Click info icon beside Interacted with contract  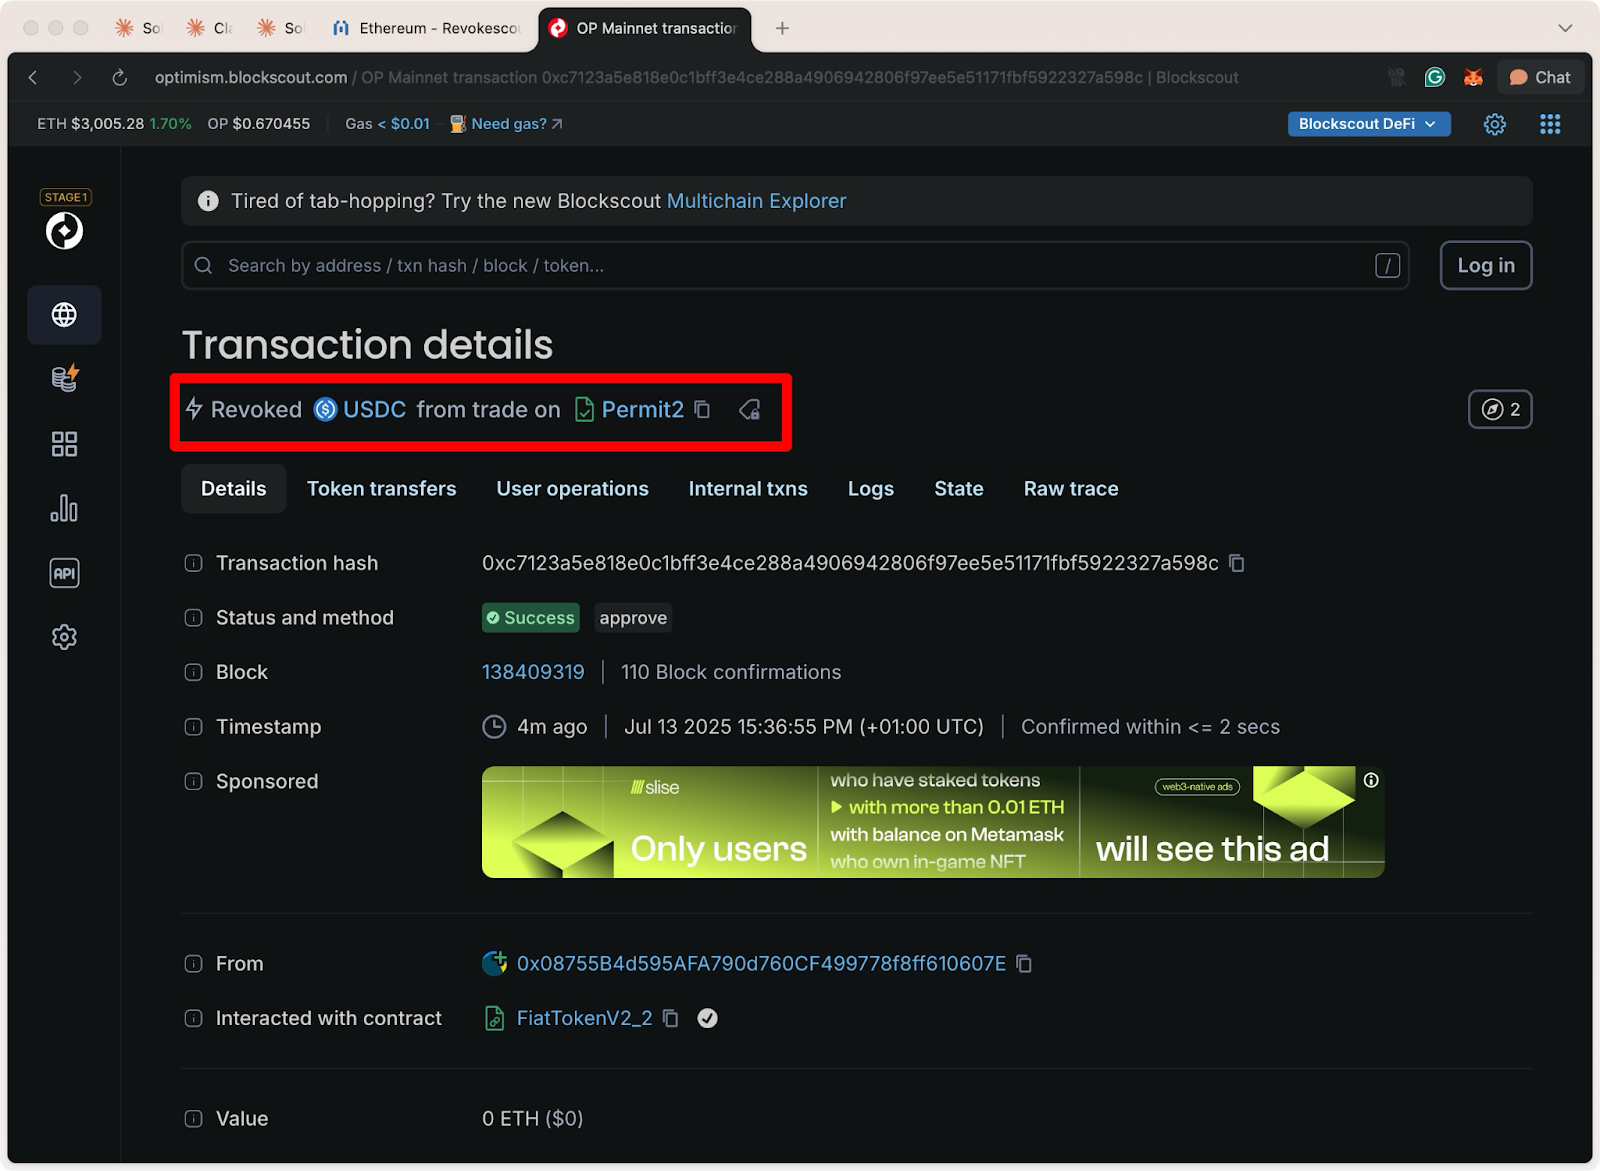(x=194, y=1018)
